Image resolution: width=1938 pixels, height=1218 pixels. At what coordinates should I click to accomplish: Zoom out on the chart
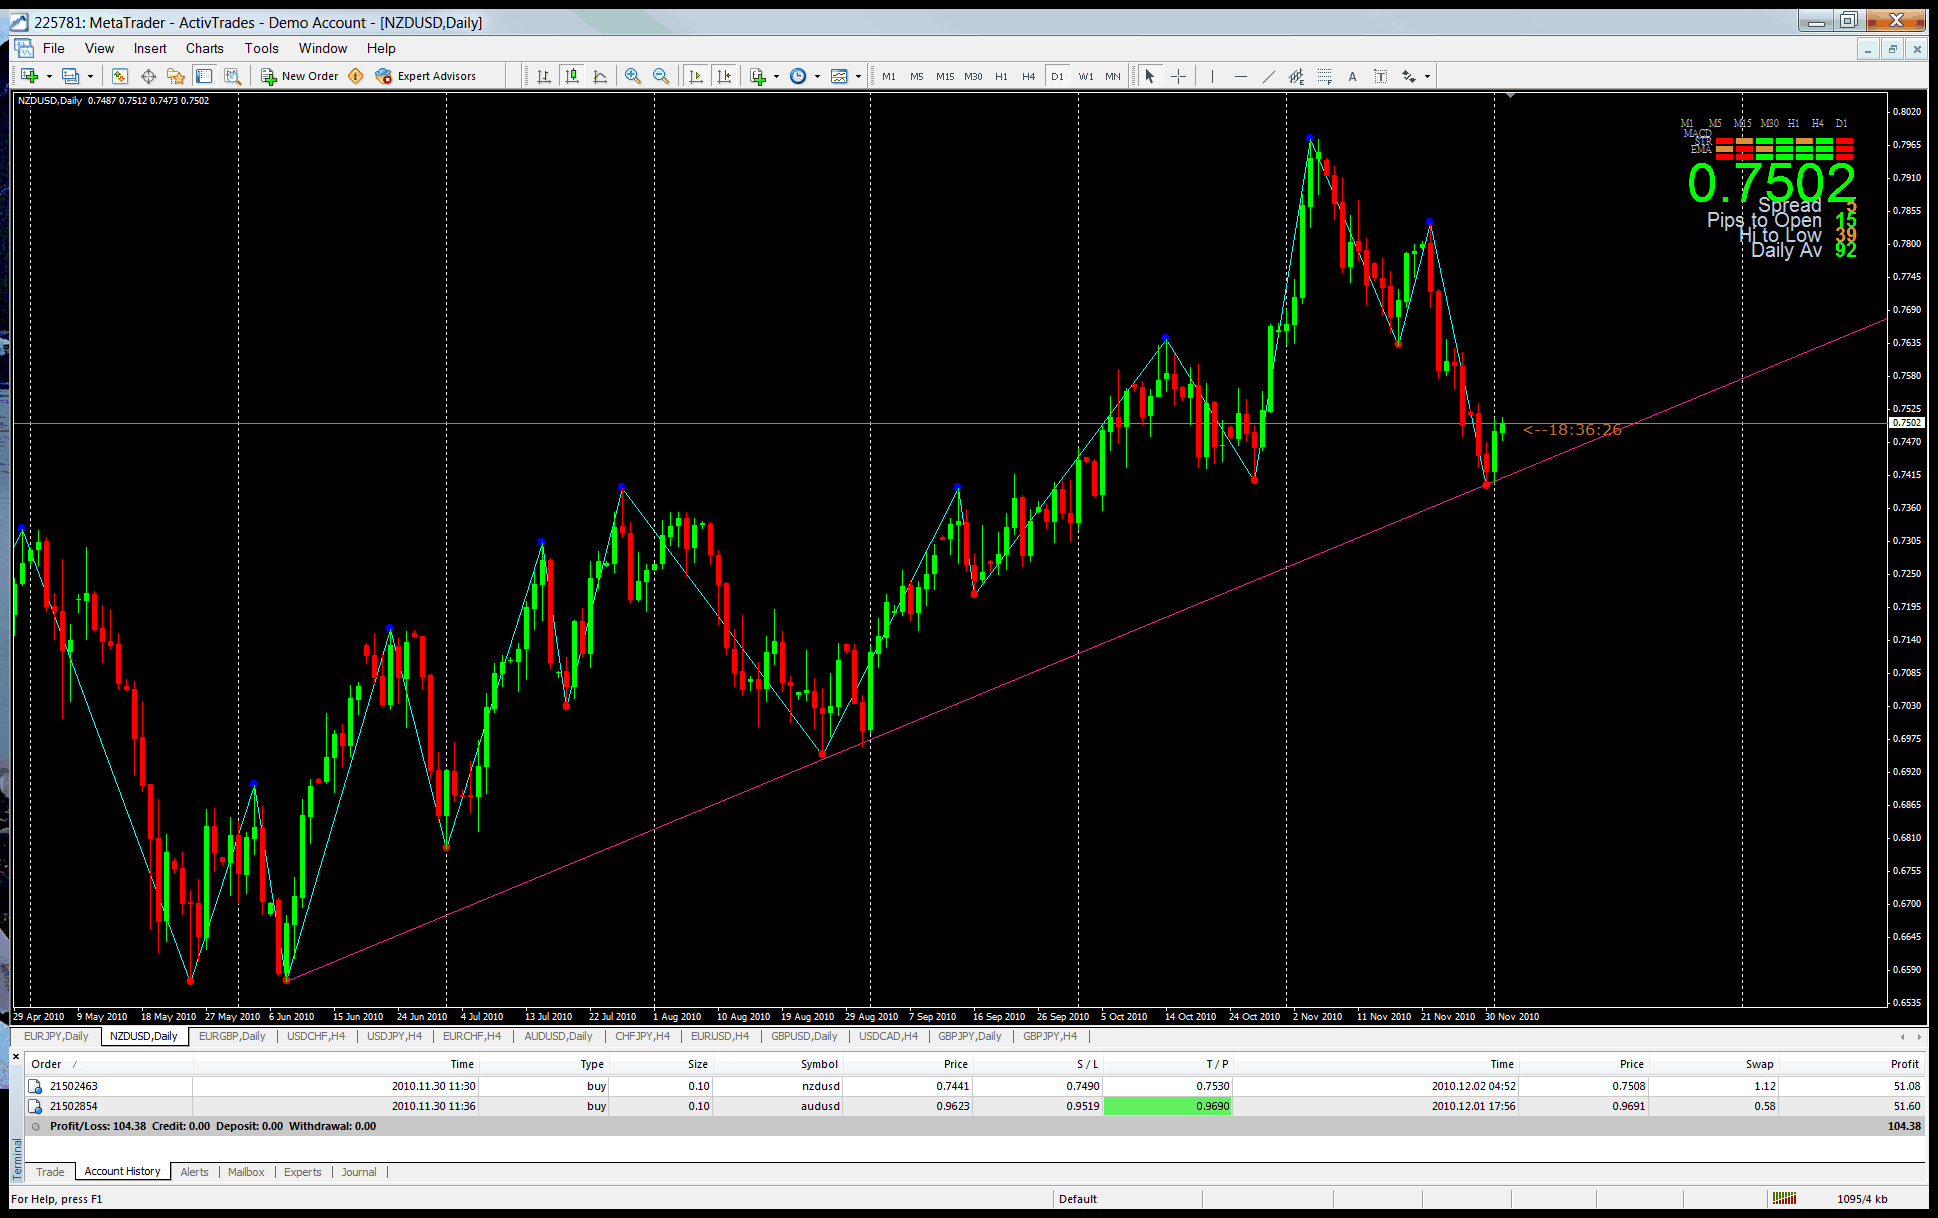tap(661, 76)
